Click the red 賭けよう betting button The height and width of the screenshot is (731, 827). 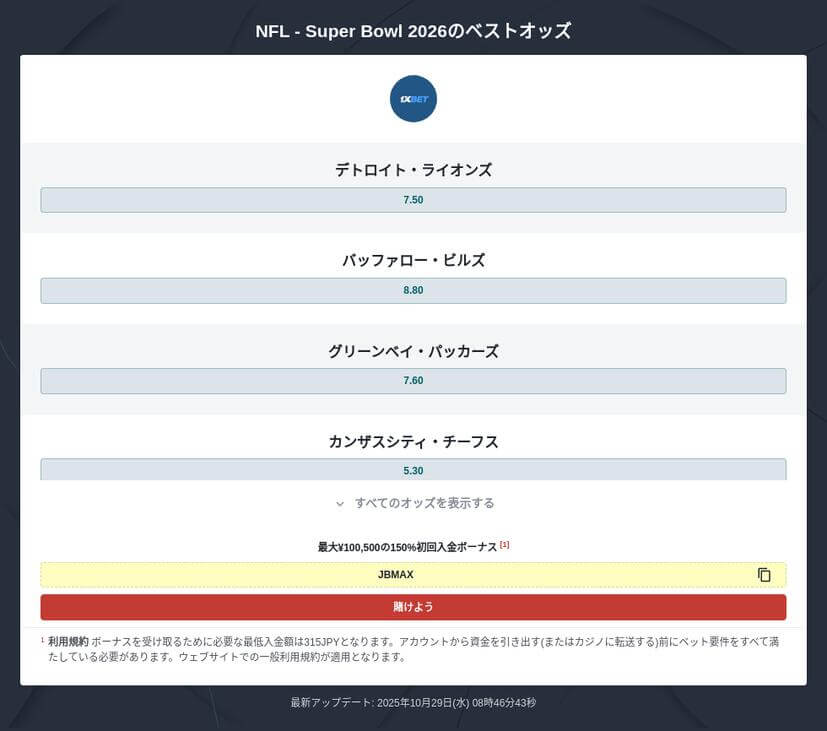pos(413,606)
